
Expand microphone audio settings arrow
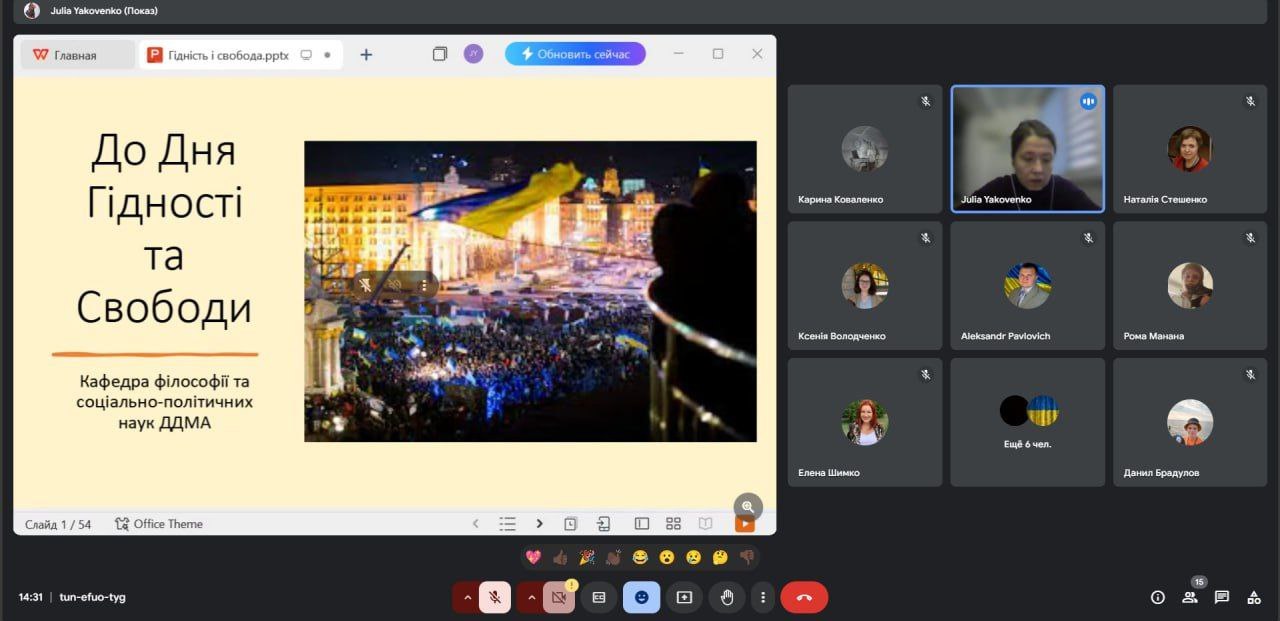[x=466, y=597]
